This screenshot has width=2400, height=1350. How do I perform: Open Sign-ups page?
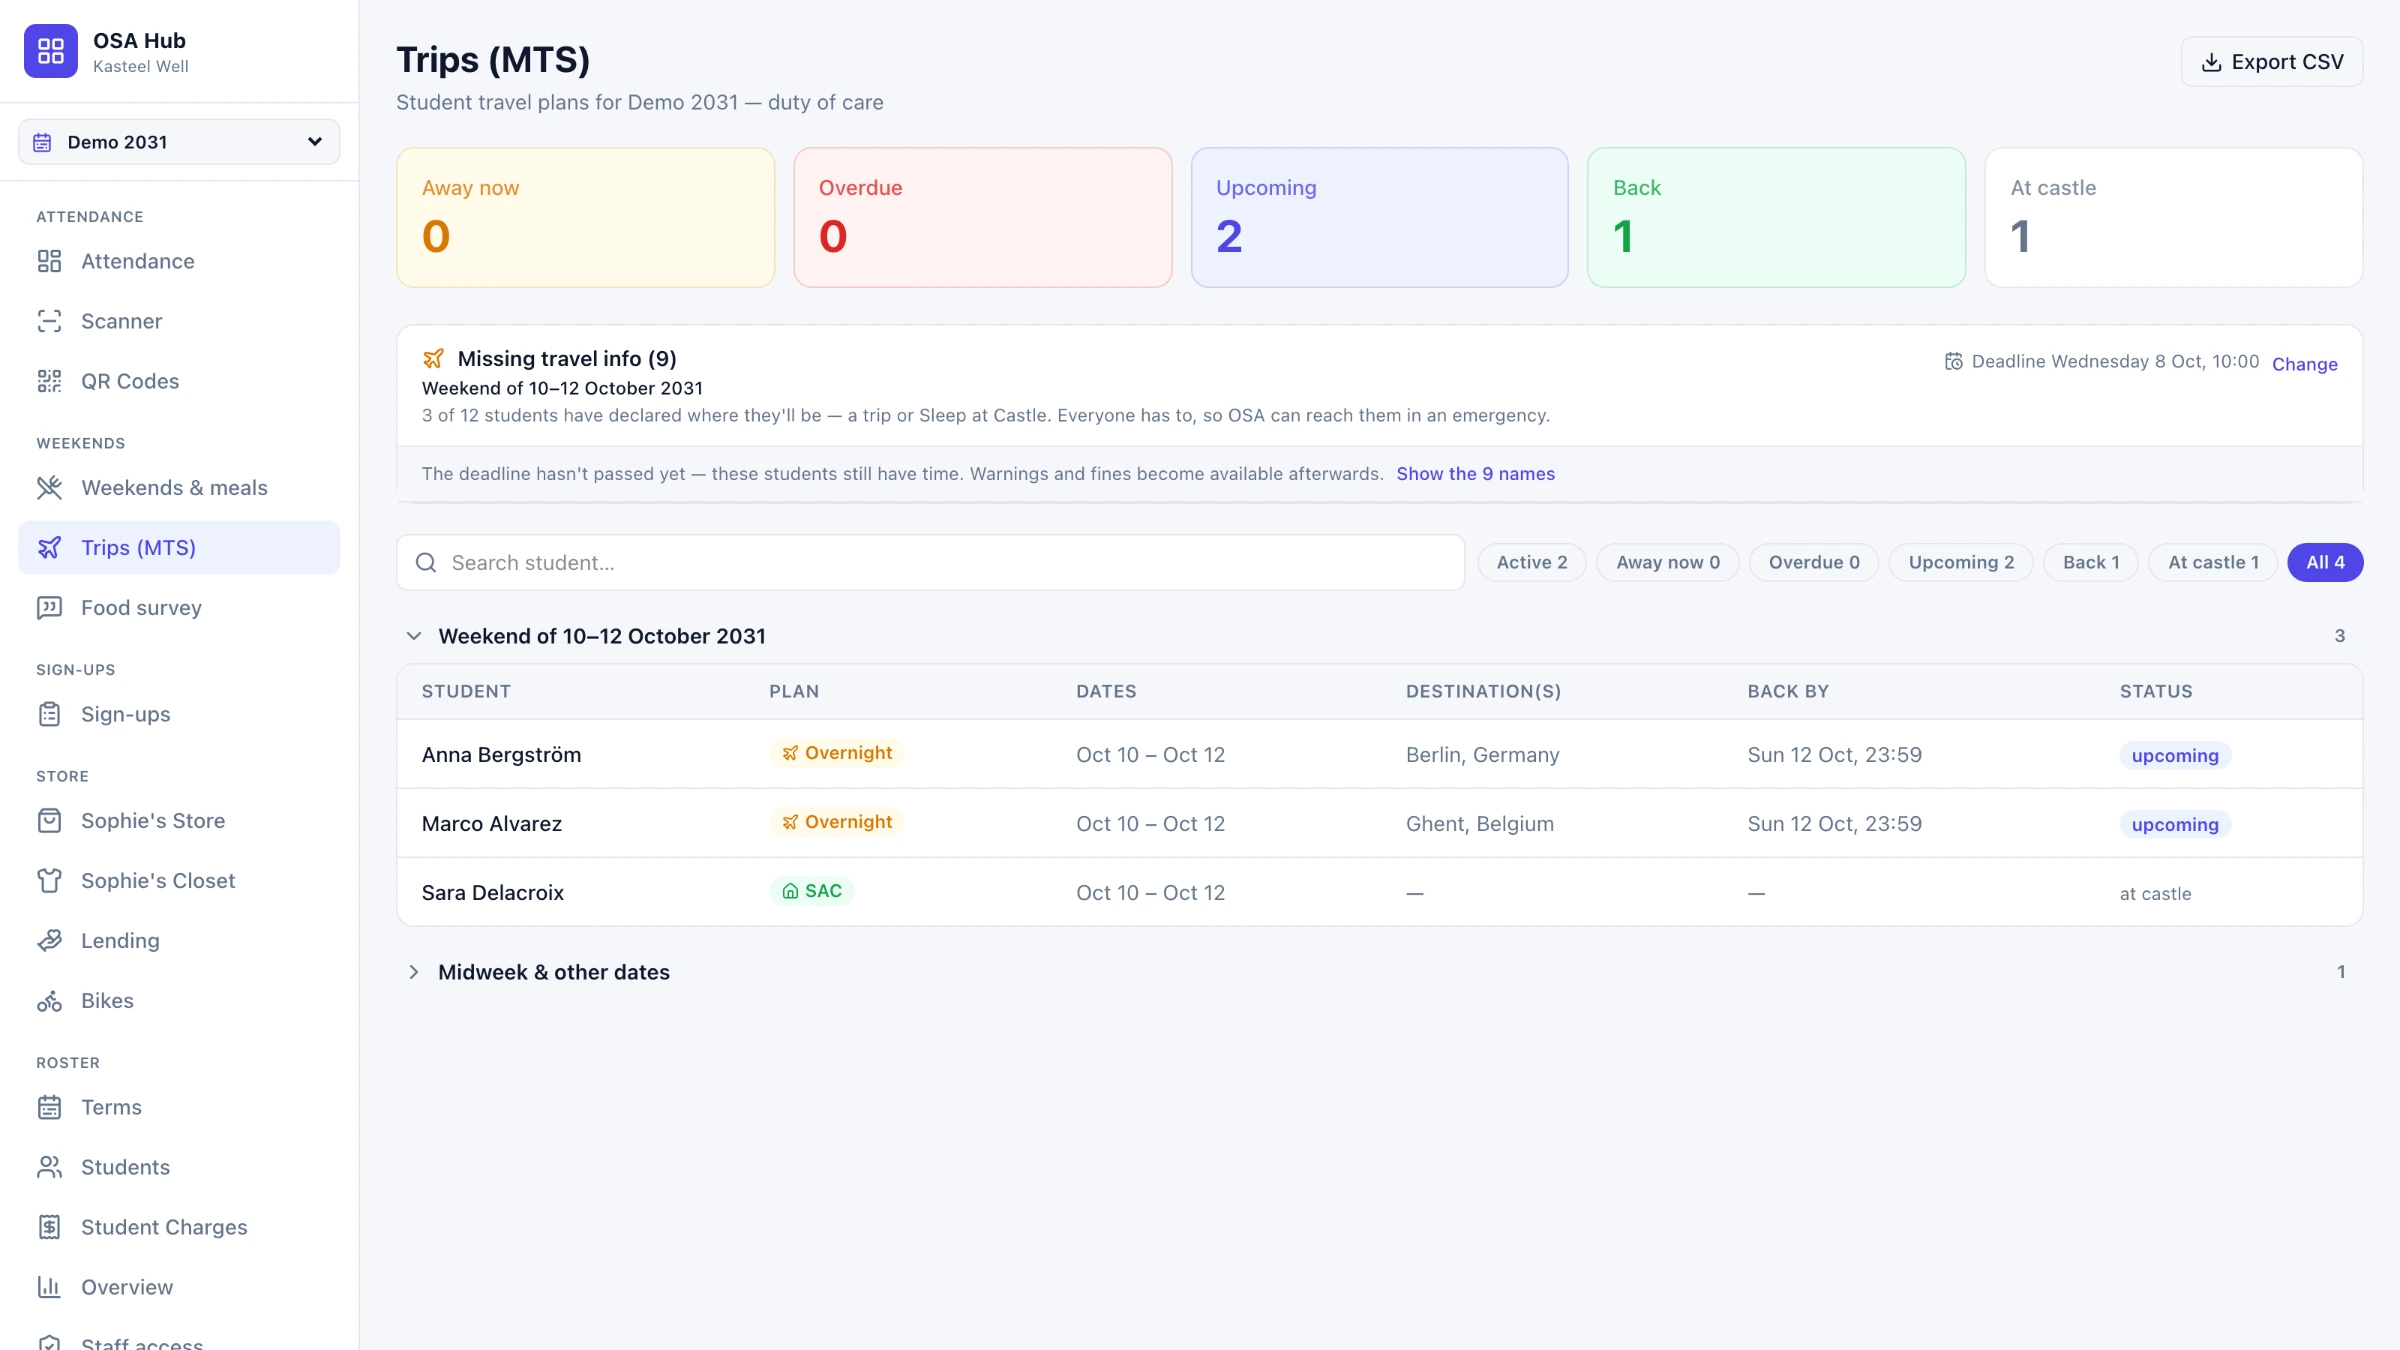click(x=179, y=714)
